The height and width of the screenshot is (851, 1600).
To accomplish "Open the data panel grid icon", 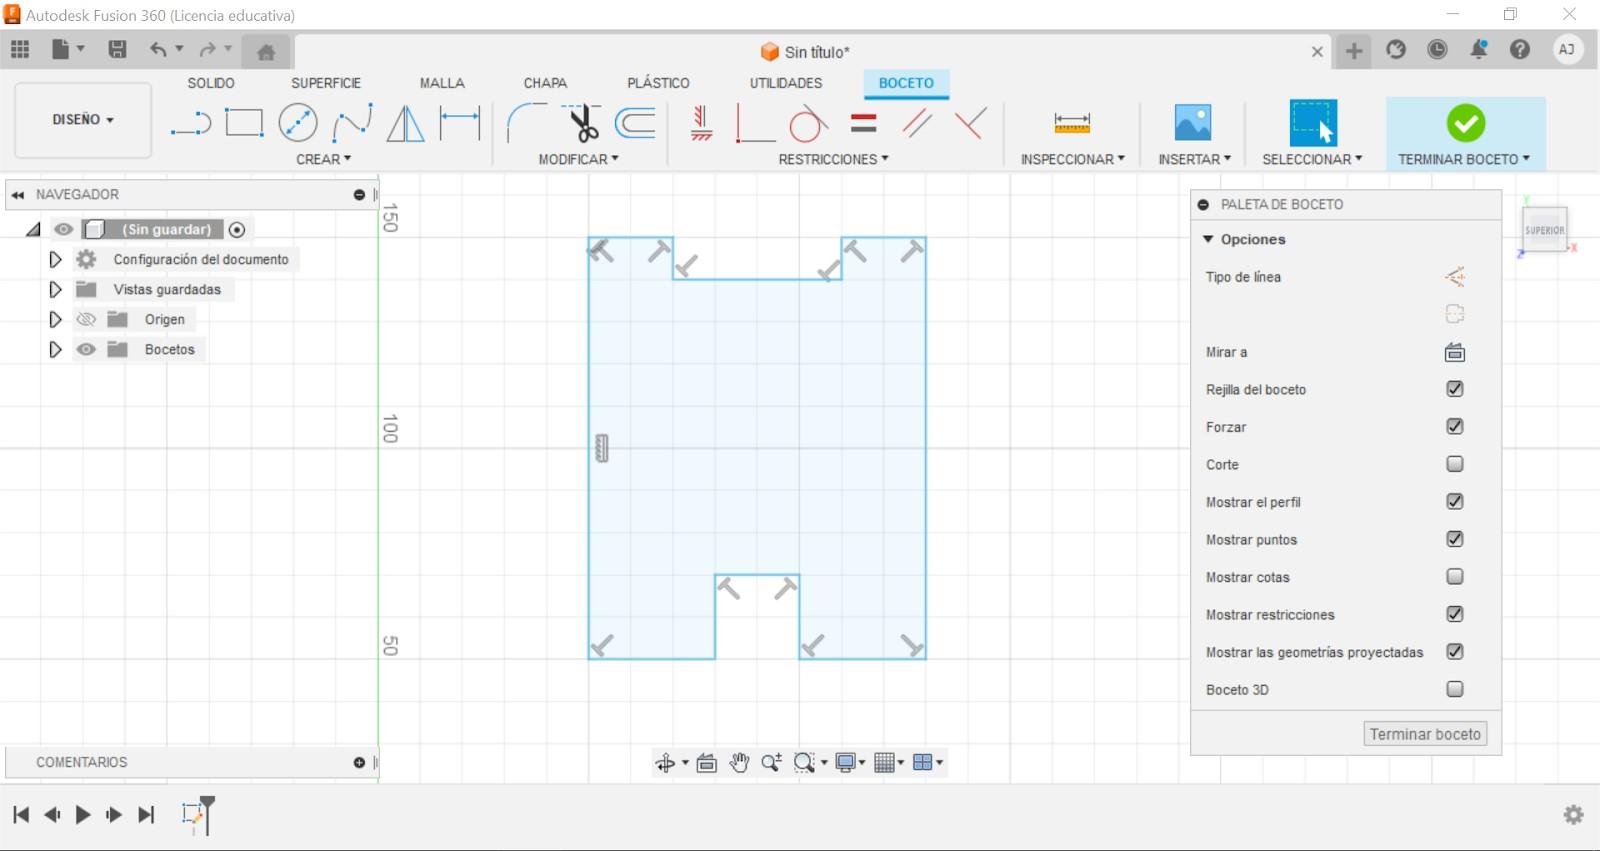I will [x=20, y=49].
